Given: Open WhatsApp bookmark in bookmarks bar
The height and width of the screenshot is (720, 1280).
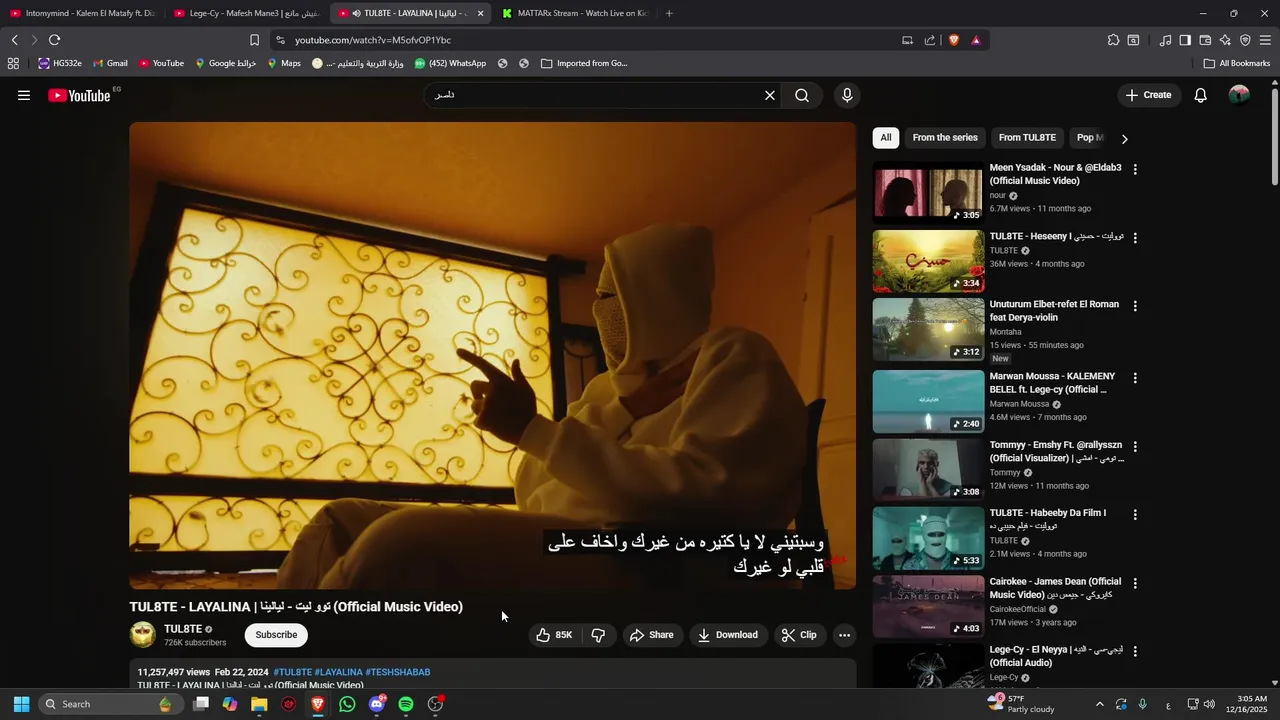Looking at the screenshot, I should (x=450, y=63).
